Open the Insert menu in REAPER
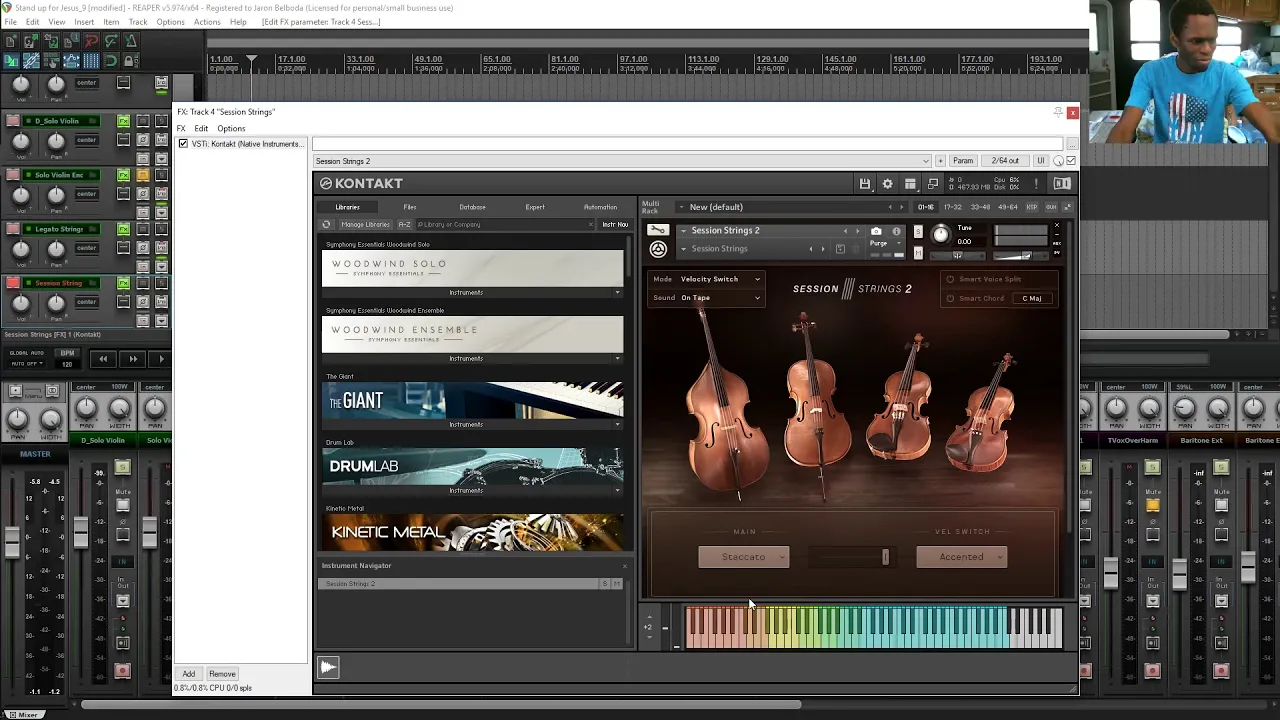This screenshot has width=1280, height=720. tap(84, 22)
